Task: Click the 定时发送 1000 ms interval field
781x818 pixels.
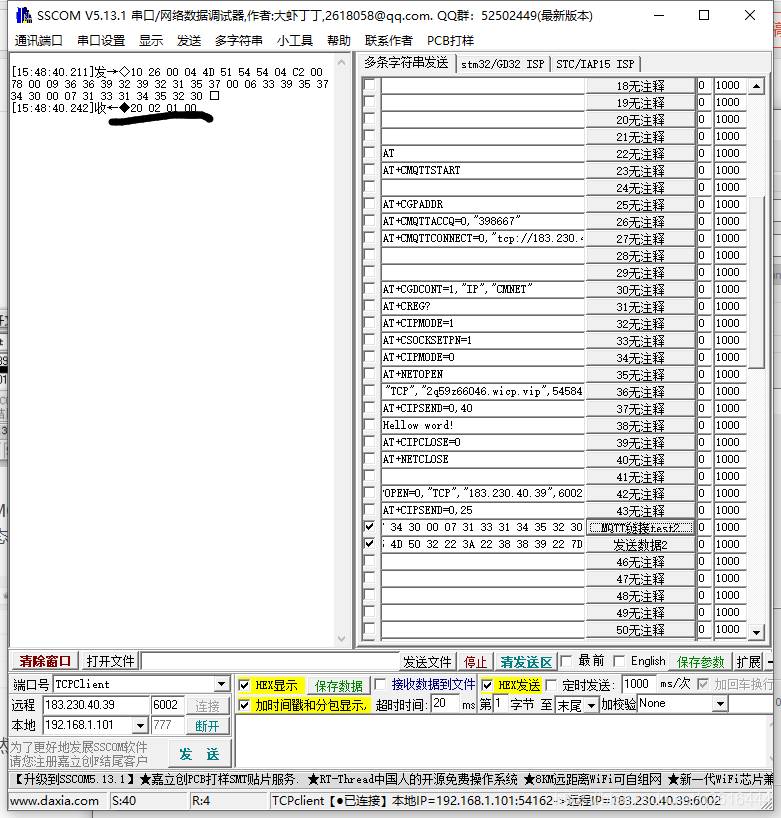Action: (639, 683)
